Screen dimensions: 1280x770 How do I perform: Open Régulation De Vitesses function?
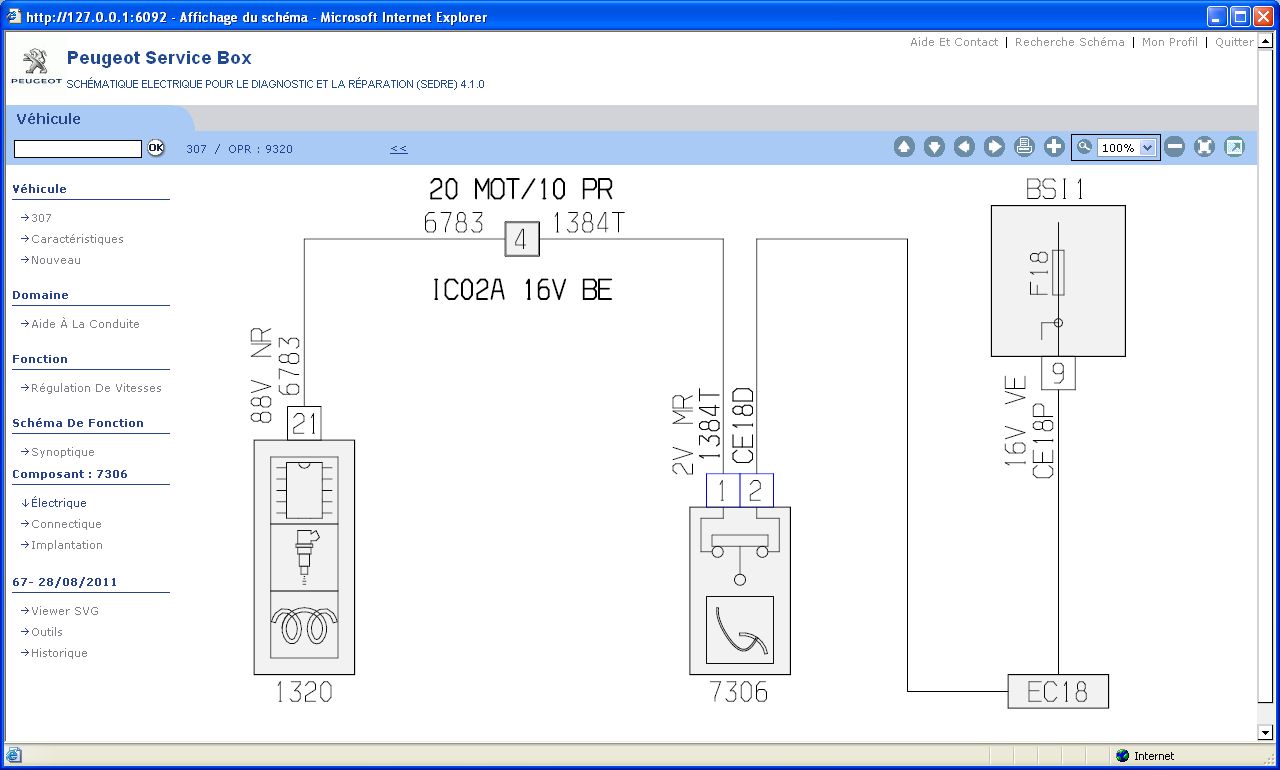[96, 388]
